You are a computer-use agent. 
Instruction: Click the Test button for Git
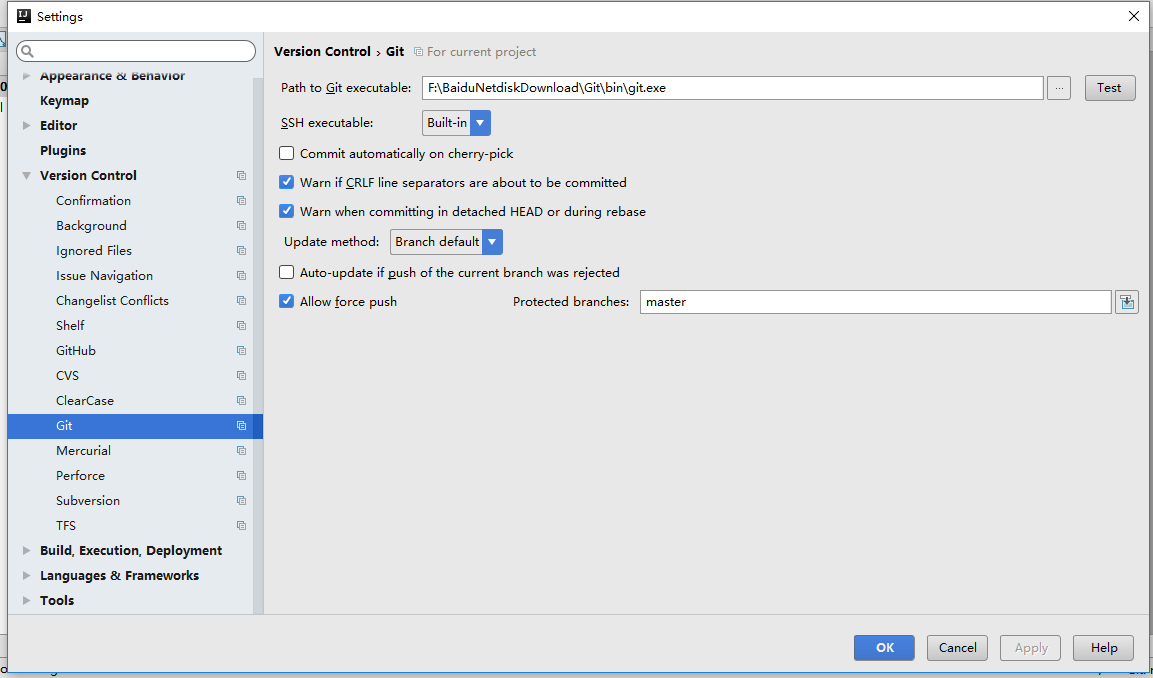point(1110,88)
